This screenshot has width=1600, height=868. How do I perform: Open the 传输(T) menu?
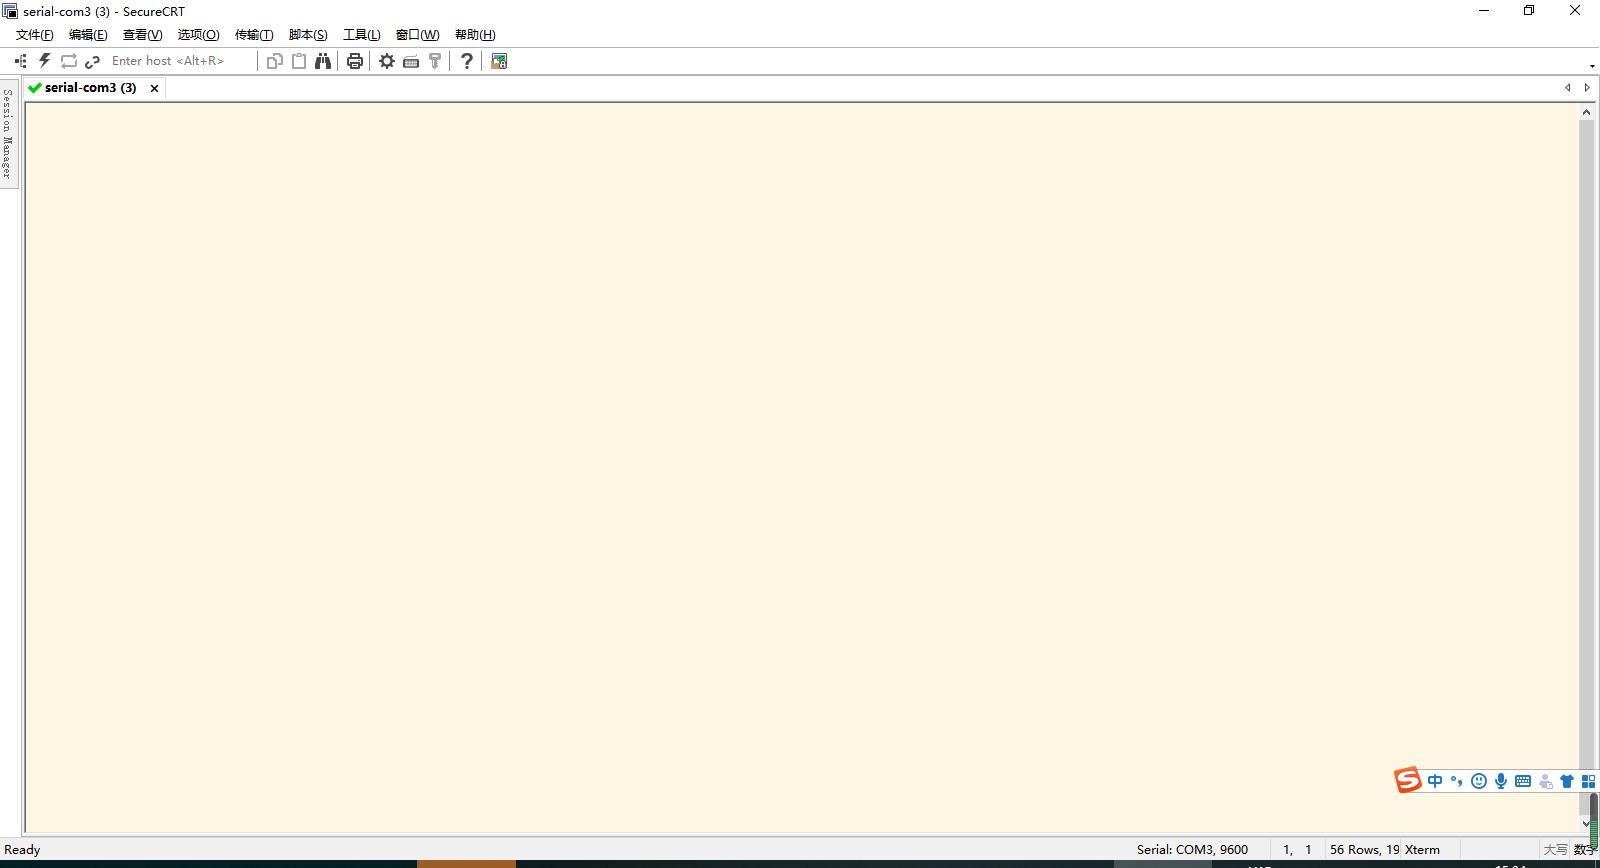(x=254, y=35)
